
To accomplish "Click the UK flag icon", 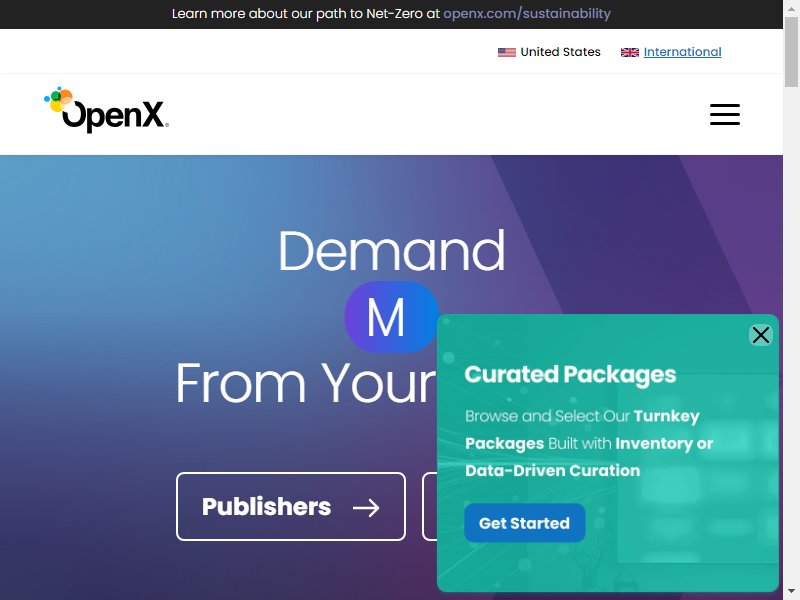I will coord(630,52).
